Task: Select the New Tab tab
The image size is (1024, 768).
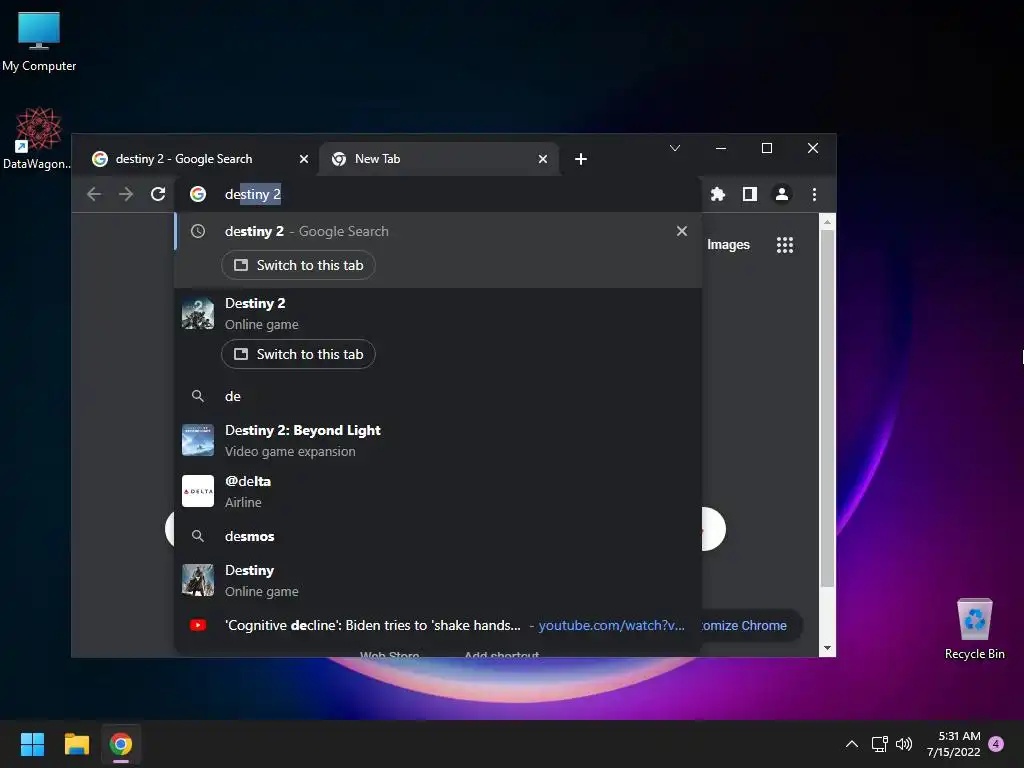Action: pyautogui.click(x=438, y=159)
